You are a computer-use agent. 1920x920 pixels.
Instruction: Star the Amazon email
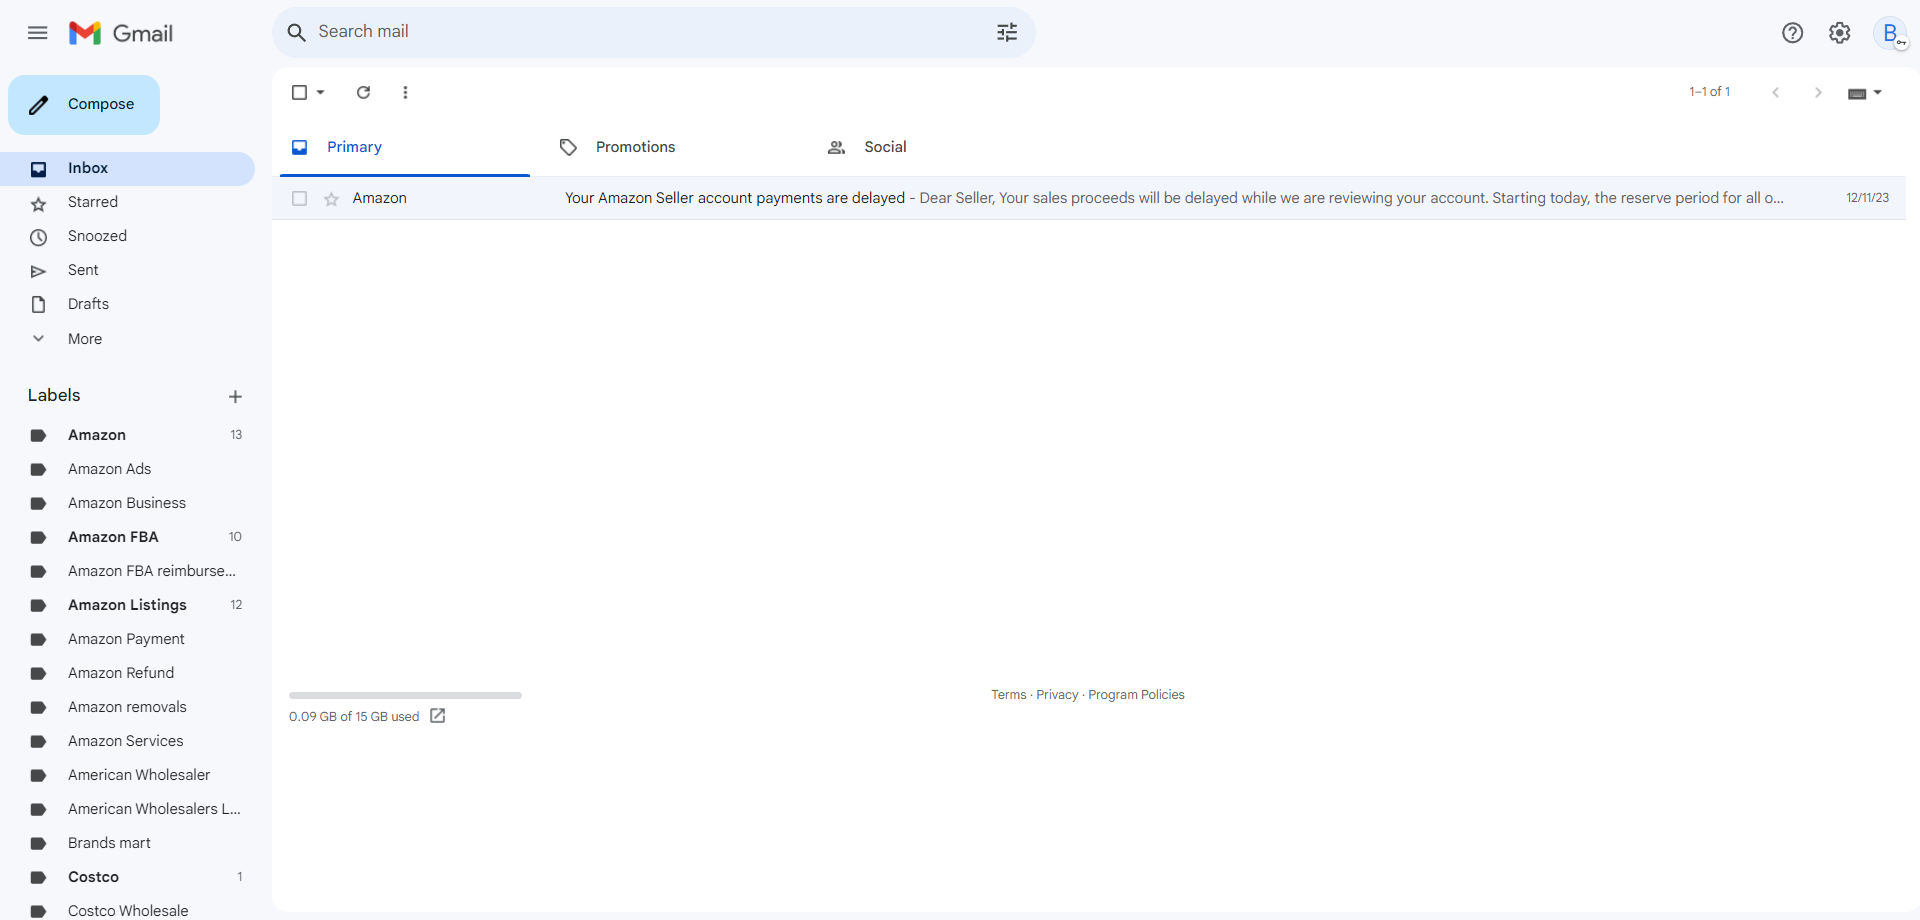pyautogui.click(x=332, y=199)
